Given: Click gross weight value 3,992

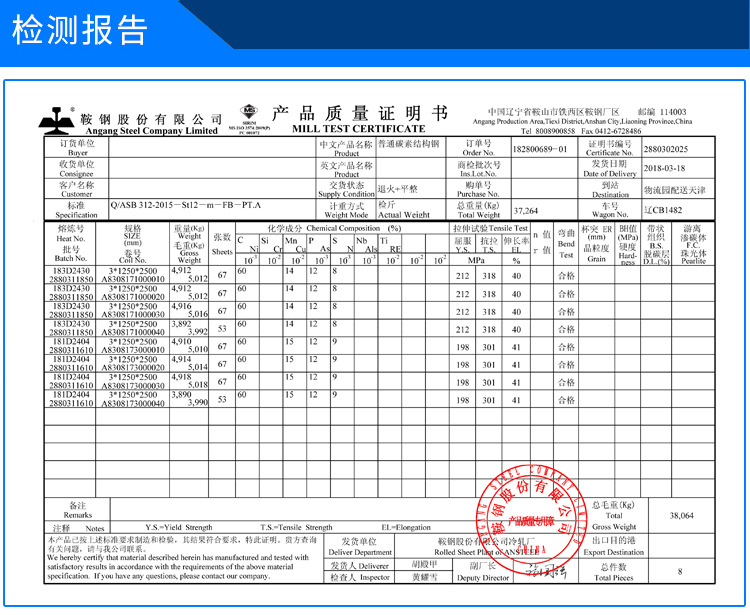Looking at the screenshot, I should click(x=198, y=331).
